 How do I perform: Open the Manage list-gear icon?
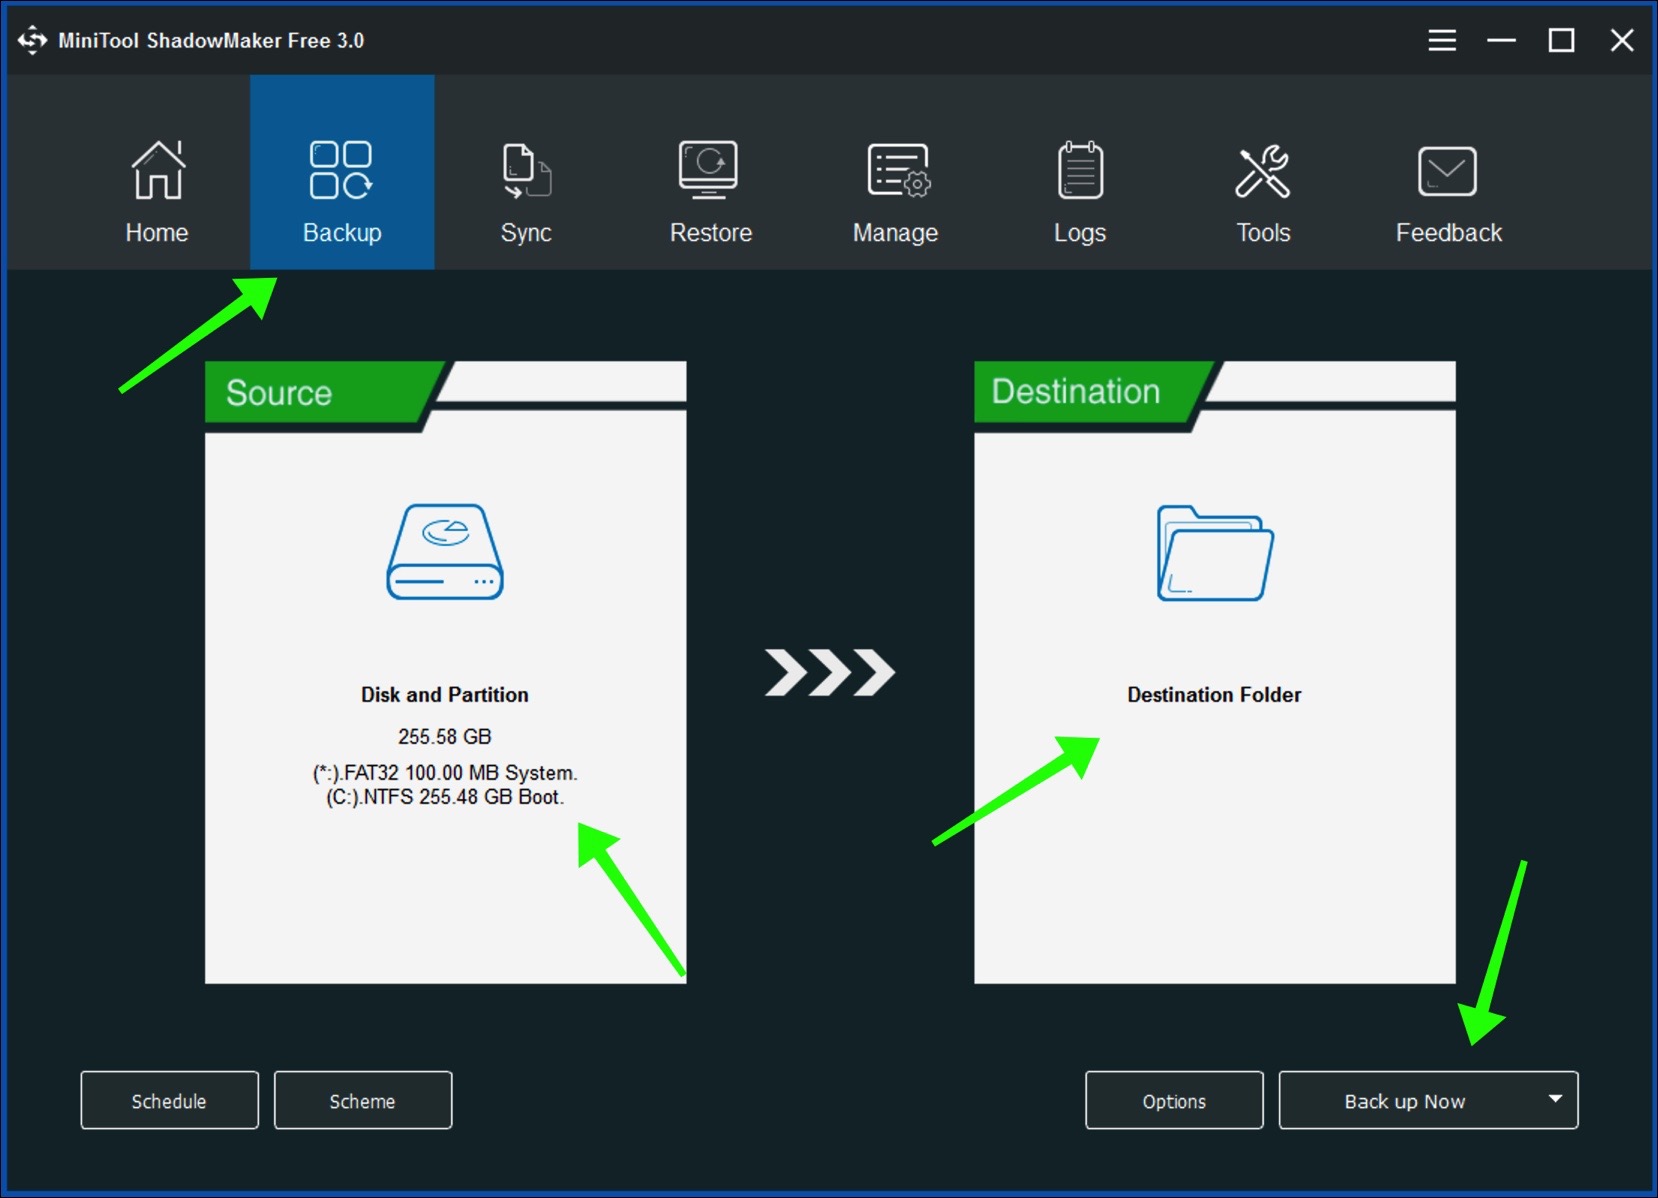(x=898, y=170)
